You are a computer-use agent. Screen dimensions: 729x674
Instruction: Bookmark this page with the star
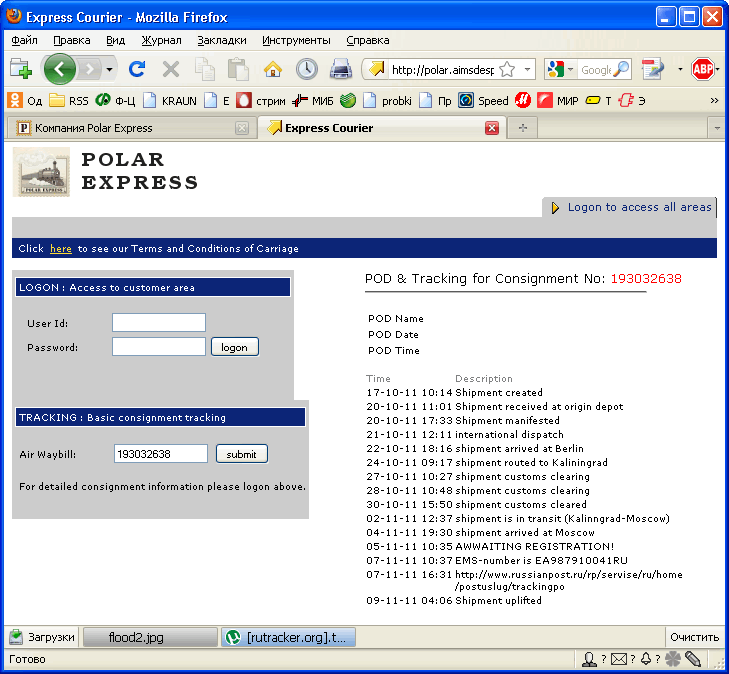[x=507, y=70]
